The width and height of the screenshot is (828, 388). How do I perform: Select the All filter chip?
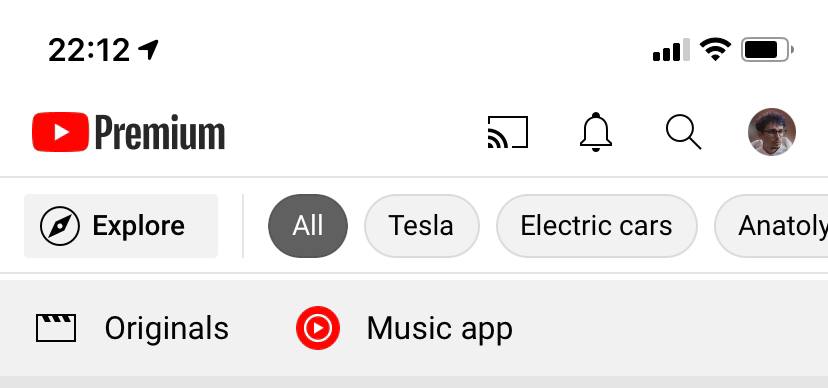click(308, 226)
